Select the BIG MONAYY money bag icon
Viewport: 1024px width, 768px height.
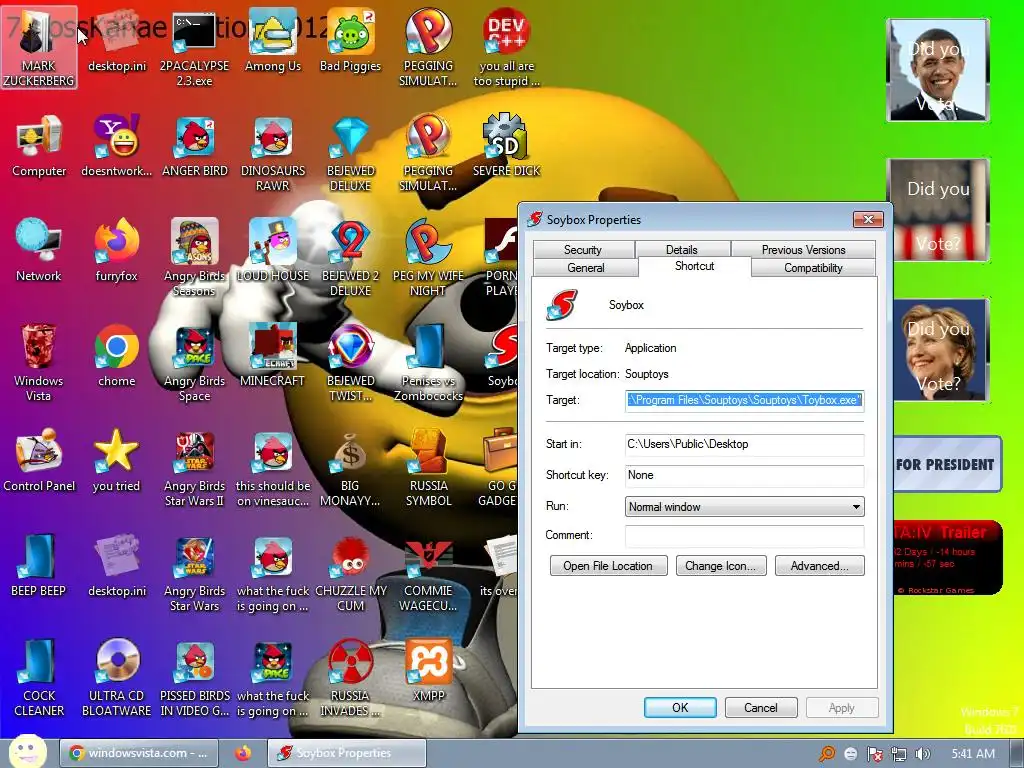(x=350, y=468)
